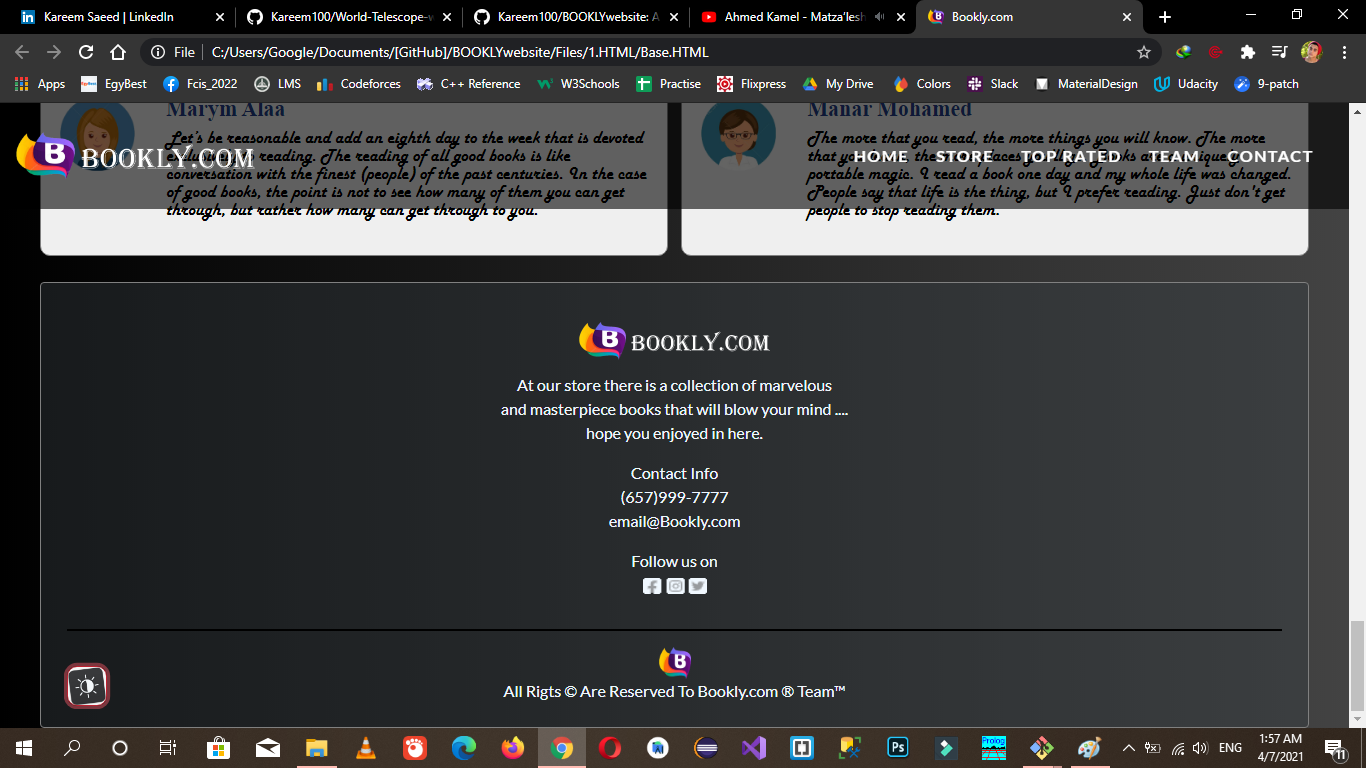
Task: Open Microsoft Edge from taskbar
Action: tap(464, 748)
